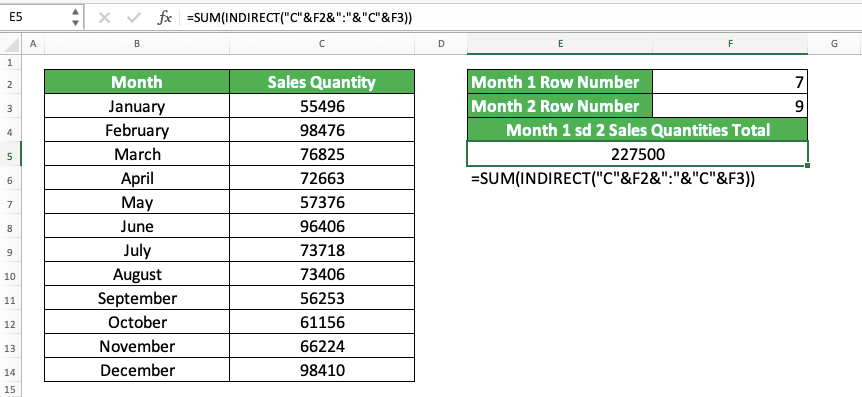Click sales value 55496
Image resolution: width=862 pixels, height=397 pixels.
pyautogui.click(x=322, y=106)
